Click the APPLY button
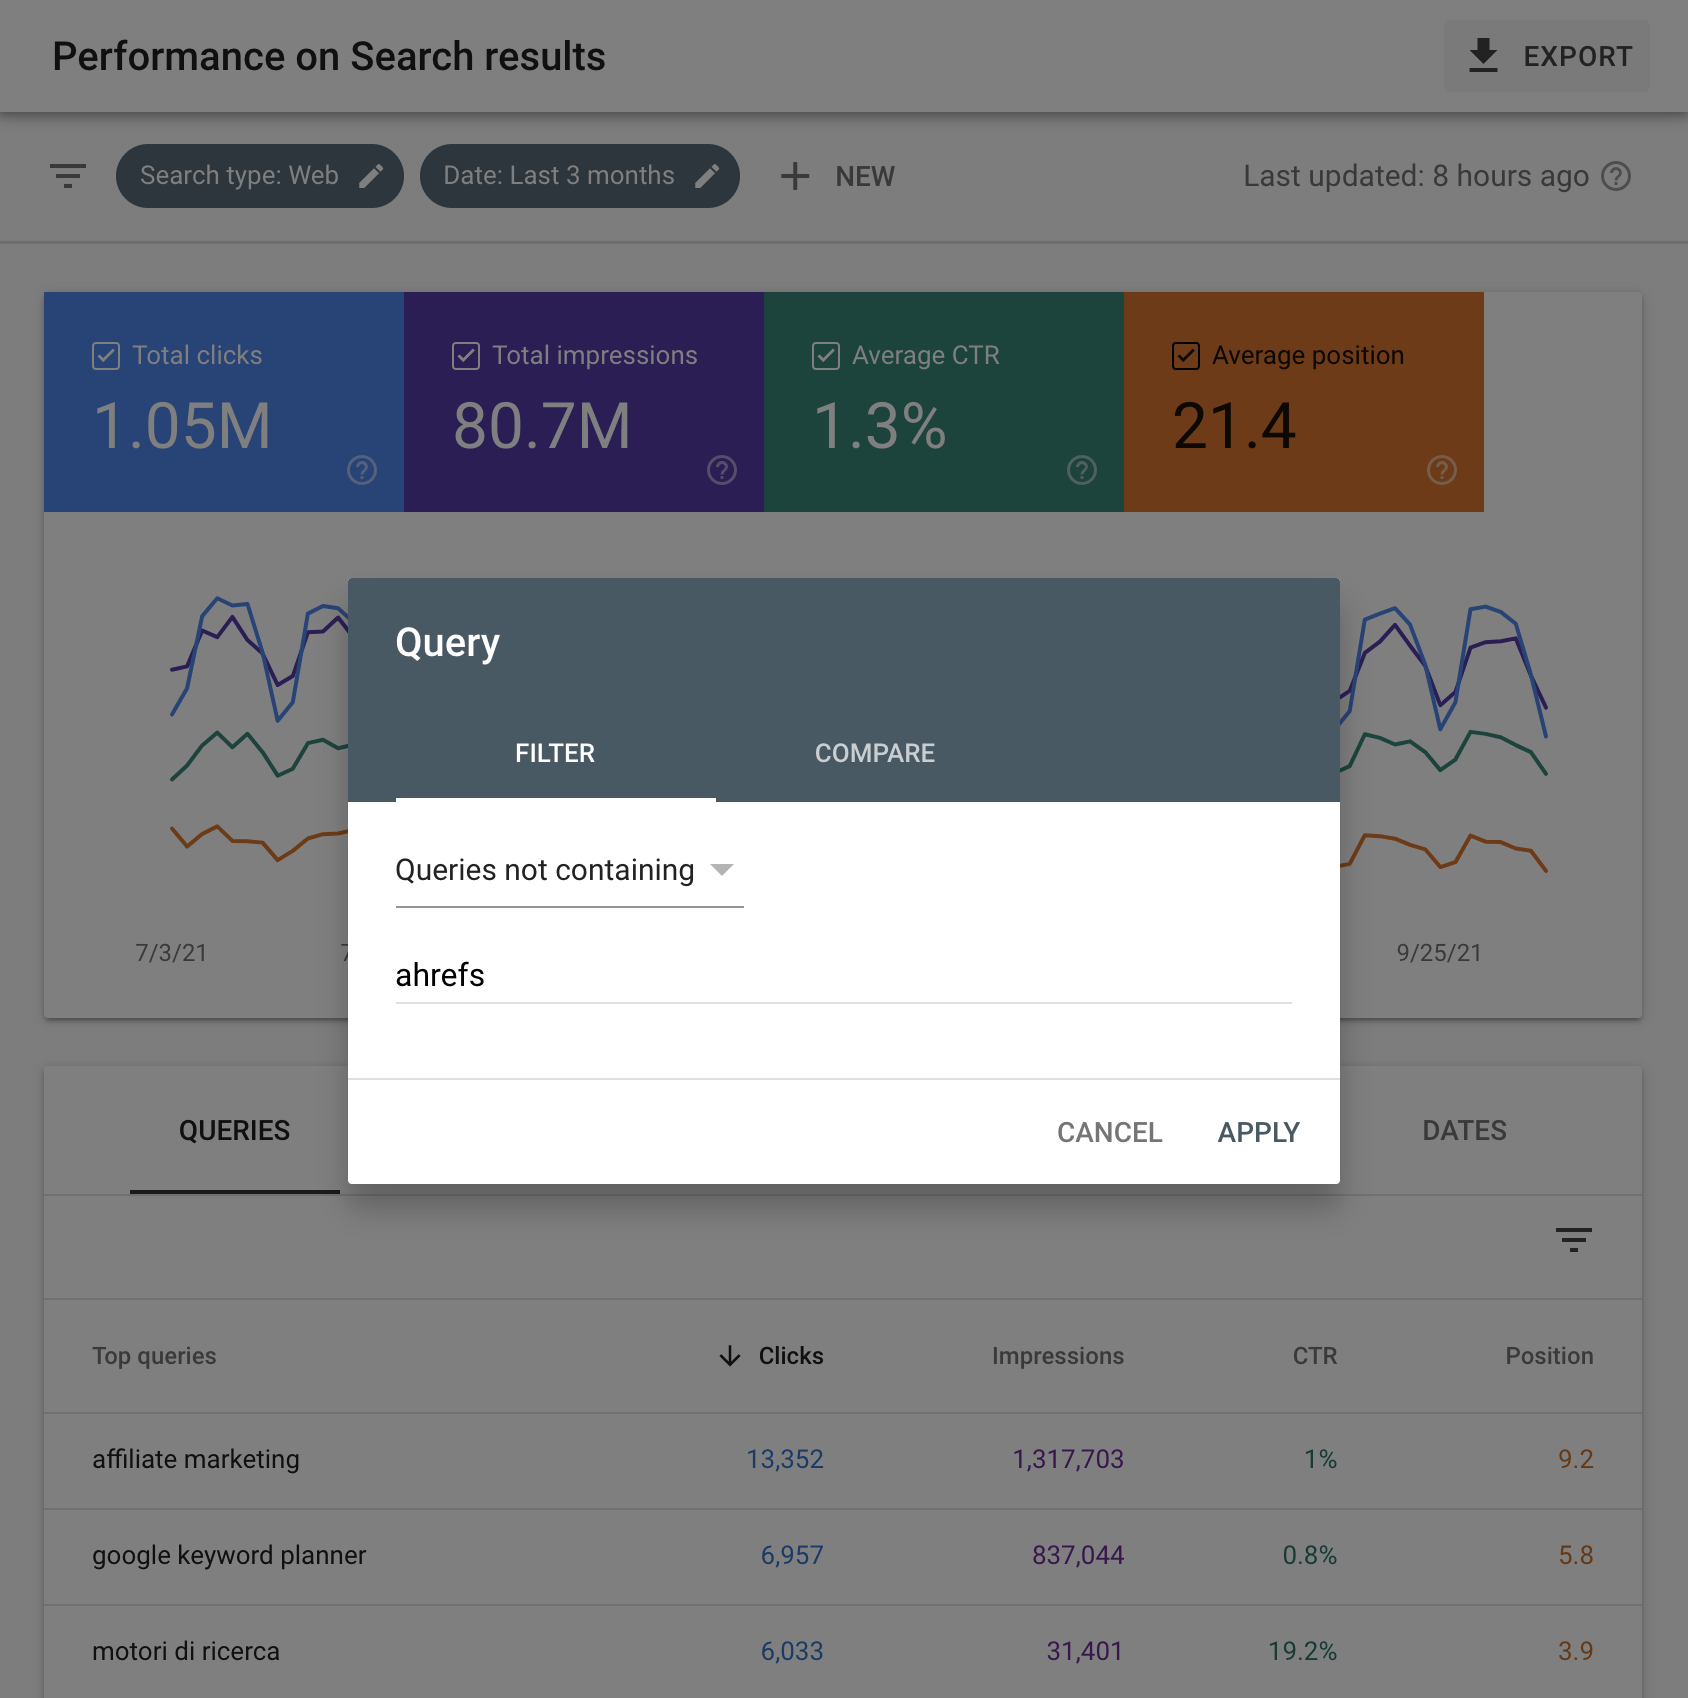The height and width of the screenshot is (1698, 1688). tap(1257, 1131)
